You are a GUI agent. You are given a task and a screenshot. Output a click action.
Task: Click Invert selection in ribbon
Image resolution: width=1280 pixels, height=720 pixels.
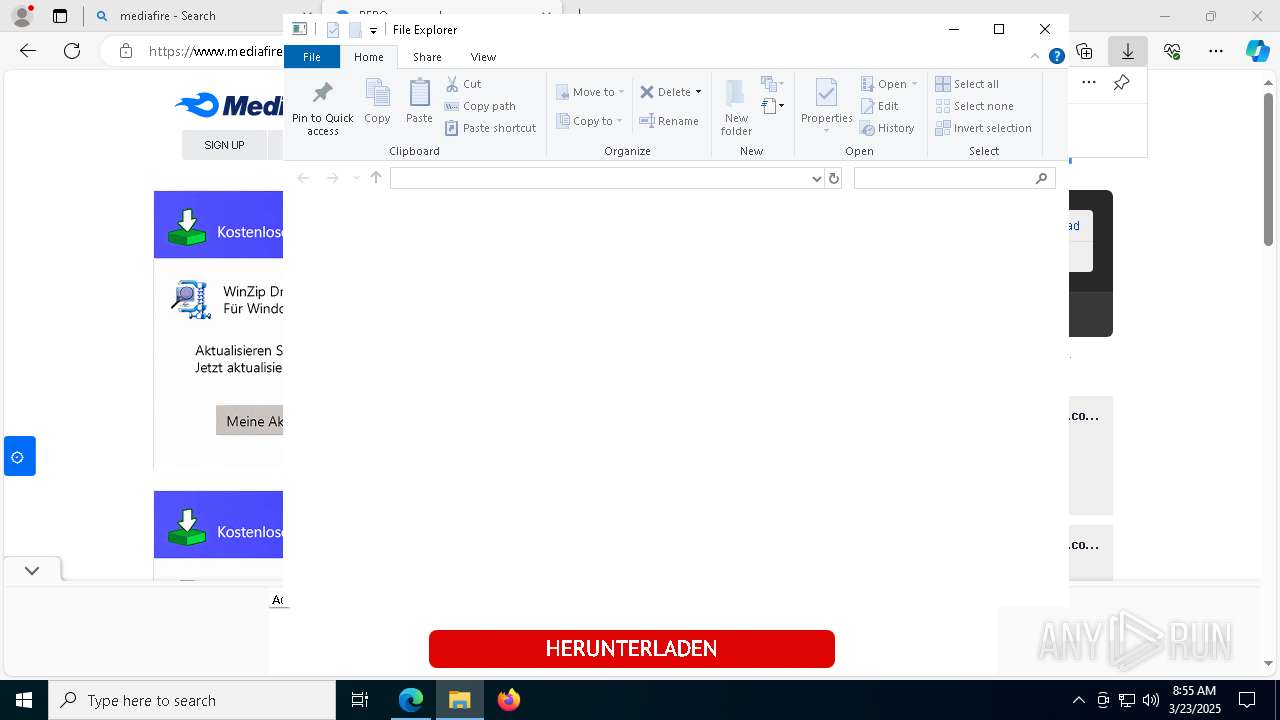[x=984, y=128]
